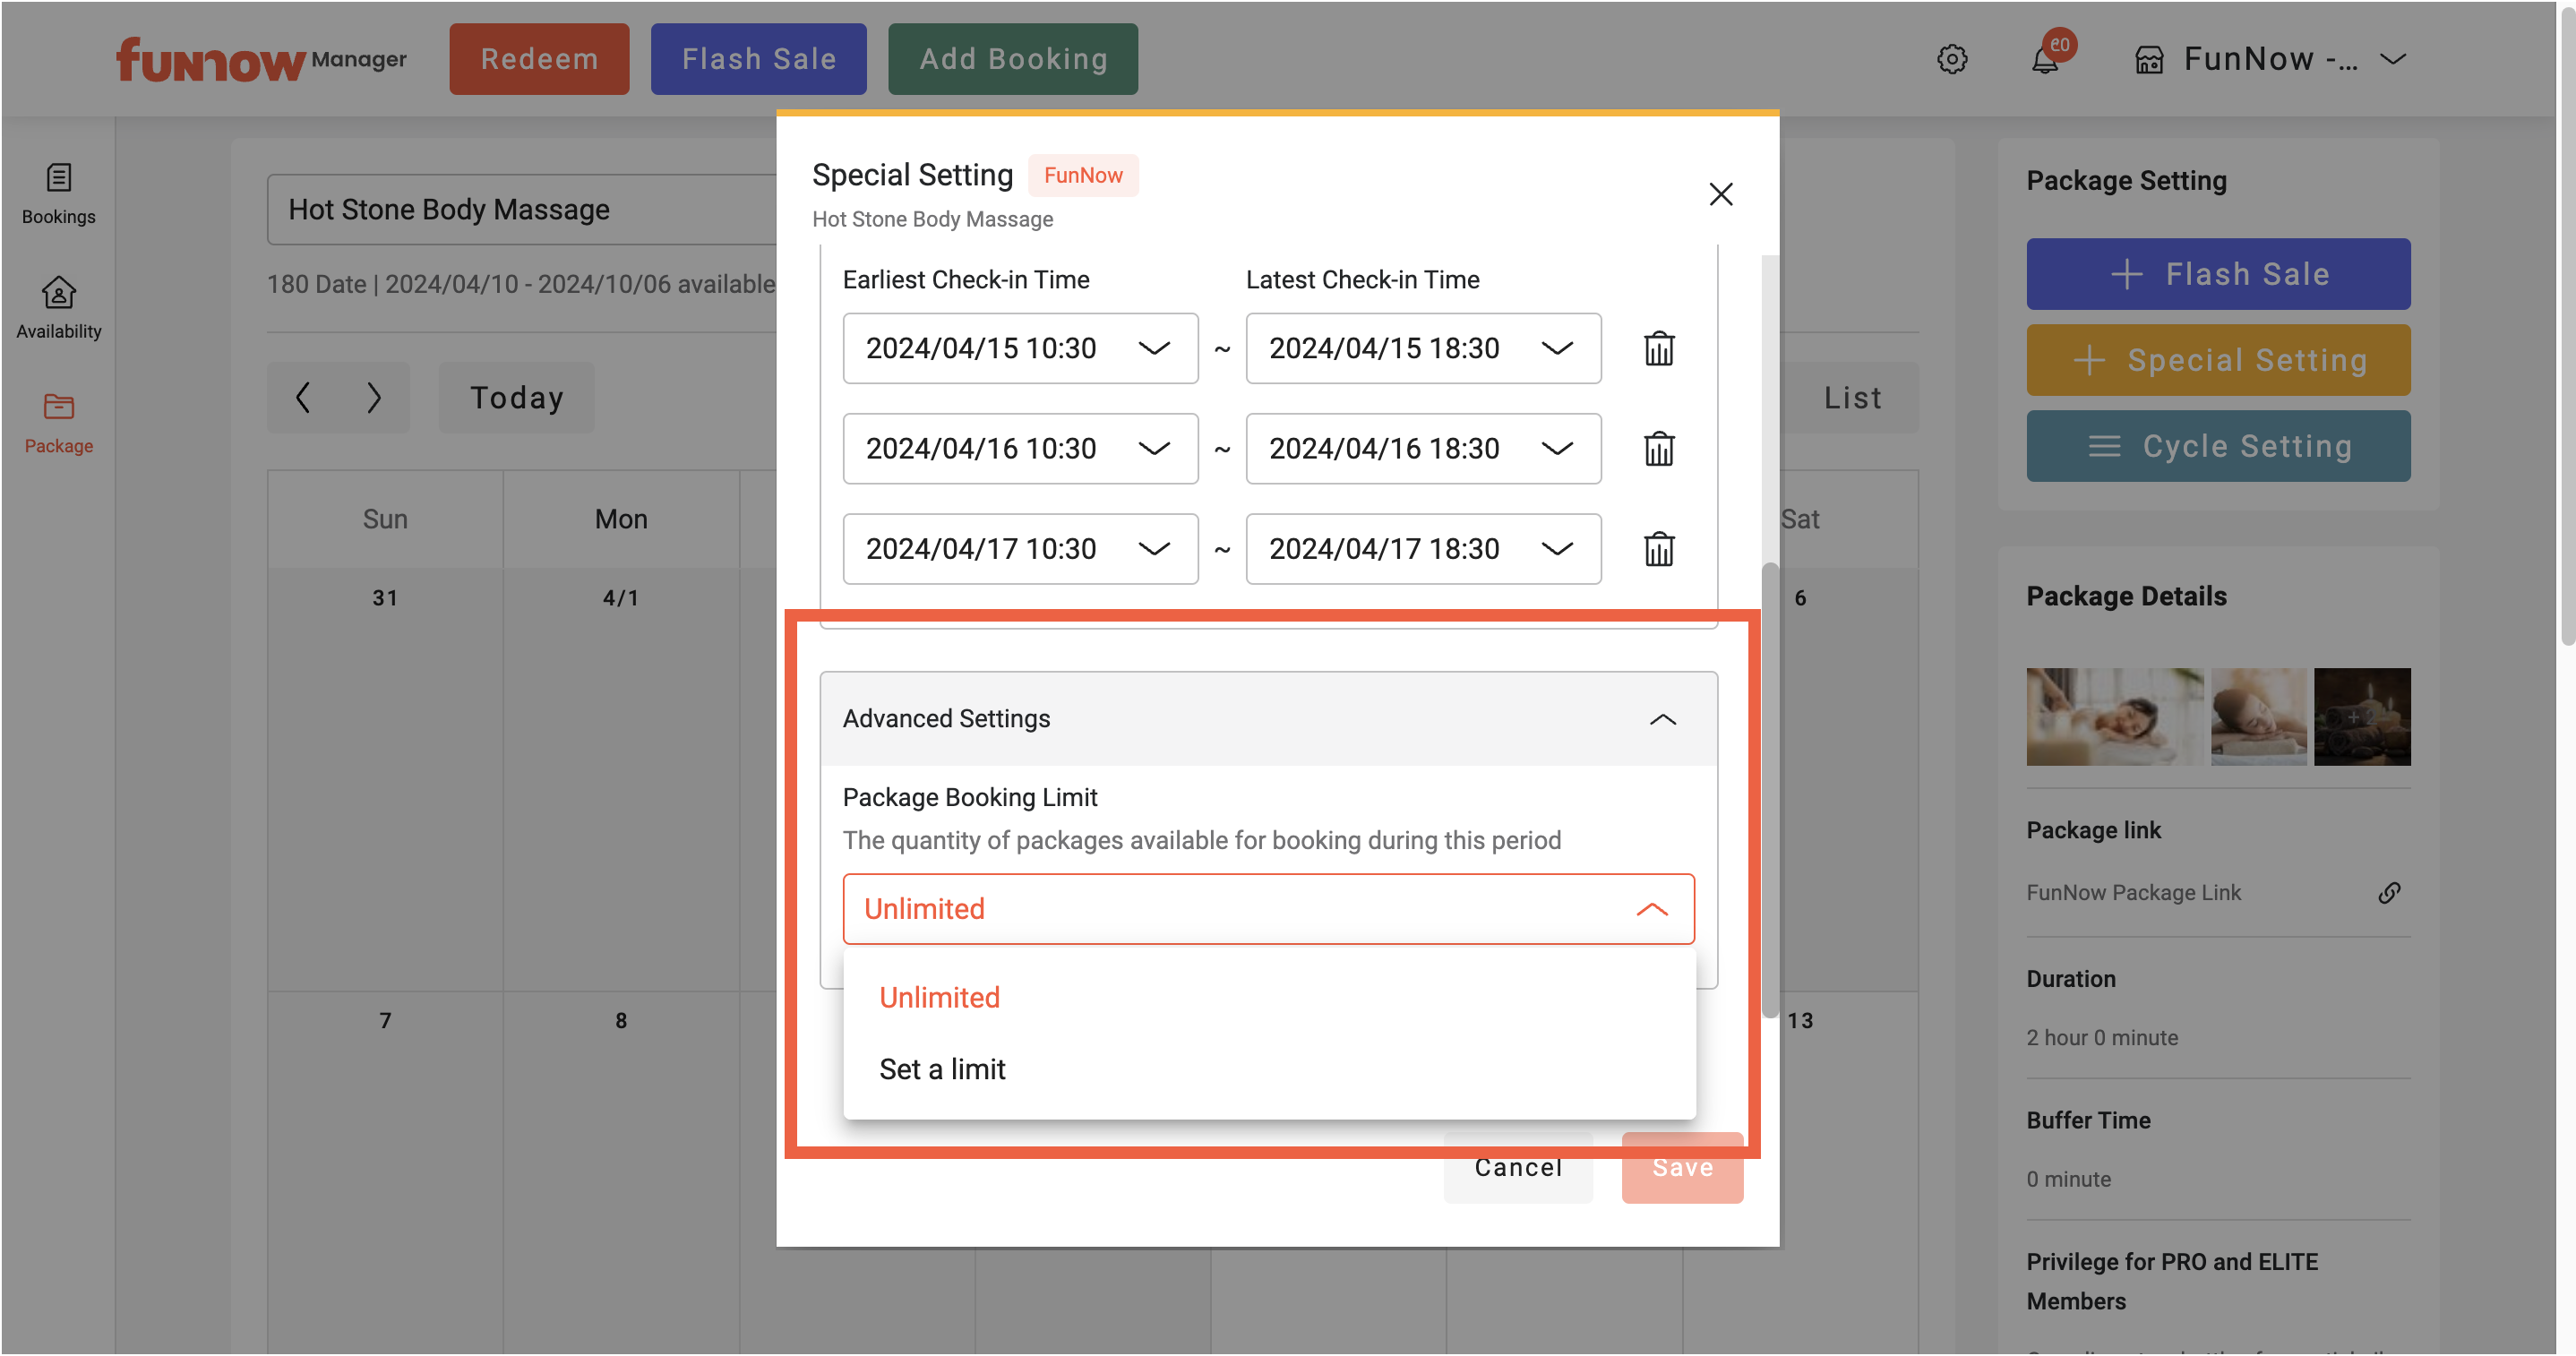Close the Special Setting dialog
This screenshot has height=1356, width=2576.
1720,194
